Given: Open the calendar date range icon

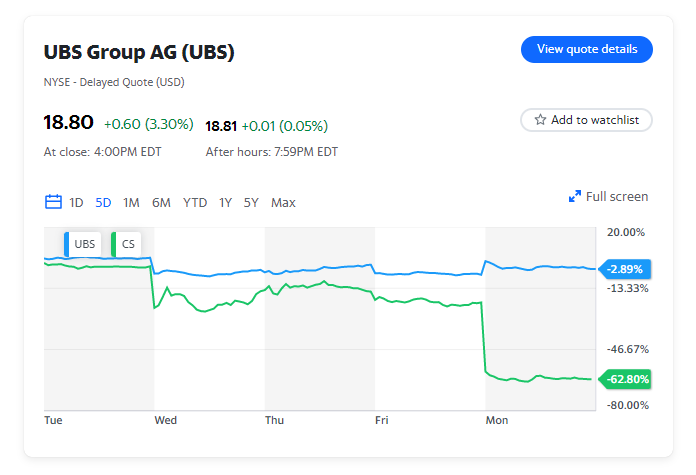Looking at the screenshot, I should pyautogui.click(x=53, y=202).
